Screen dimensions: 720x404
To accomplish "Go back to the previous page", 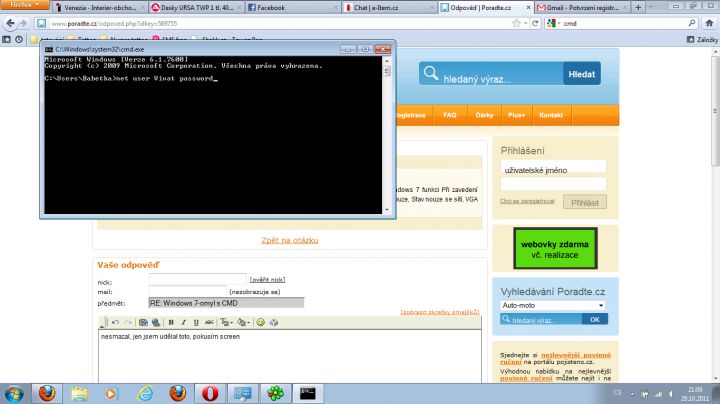I will pyautogui.click(x=11, y=23).
